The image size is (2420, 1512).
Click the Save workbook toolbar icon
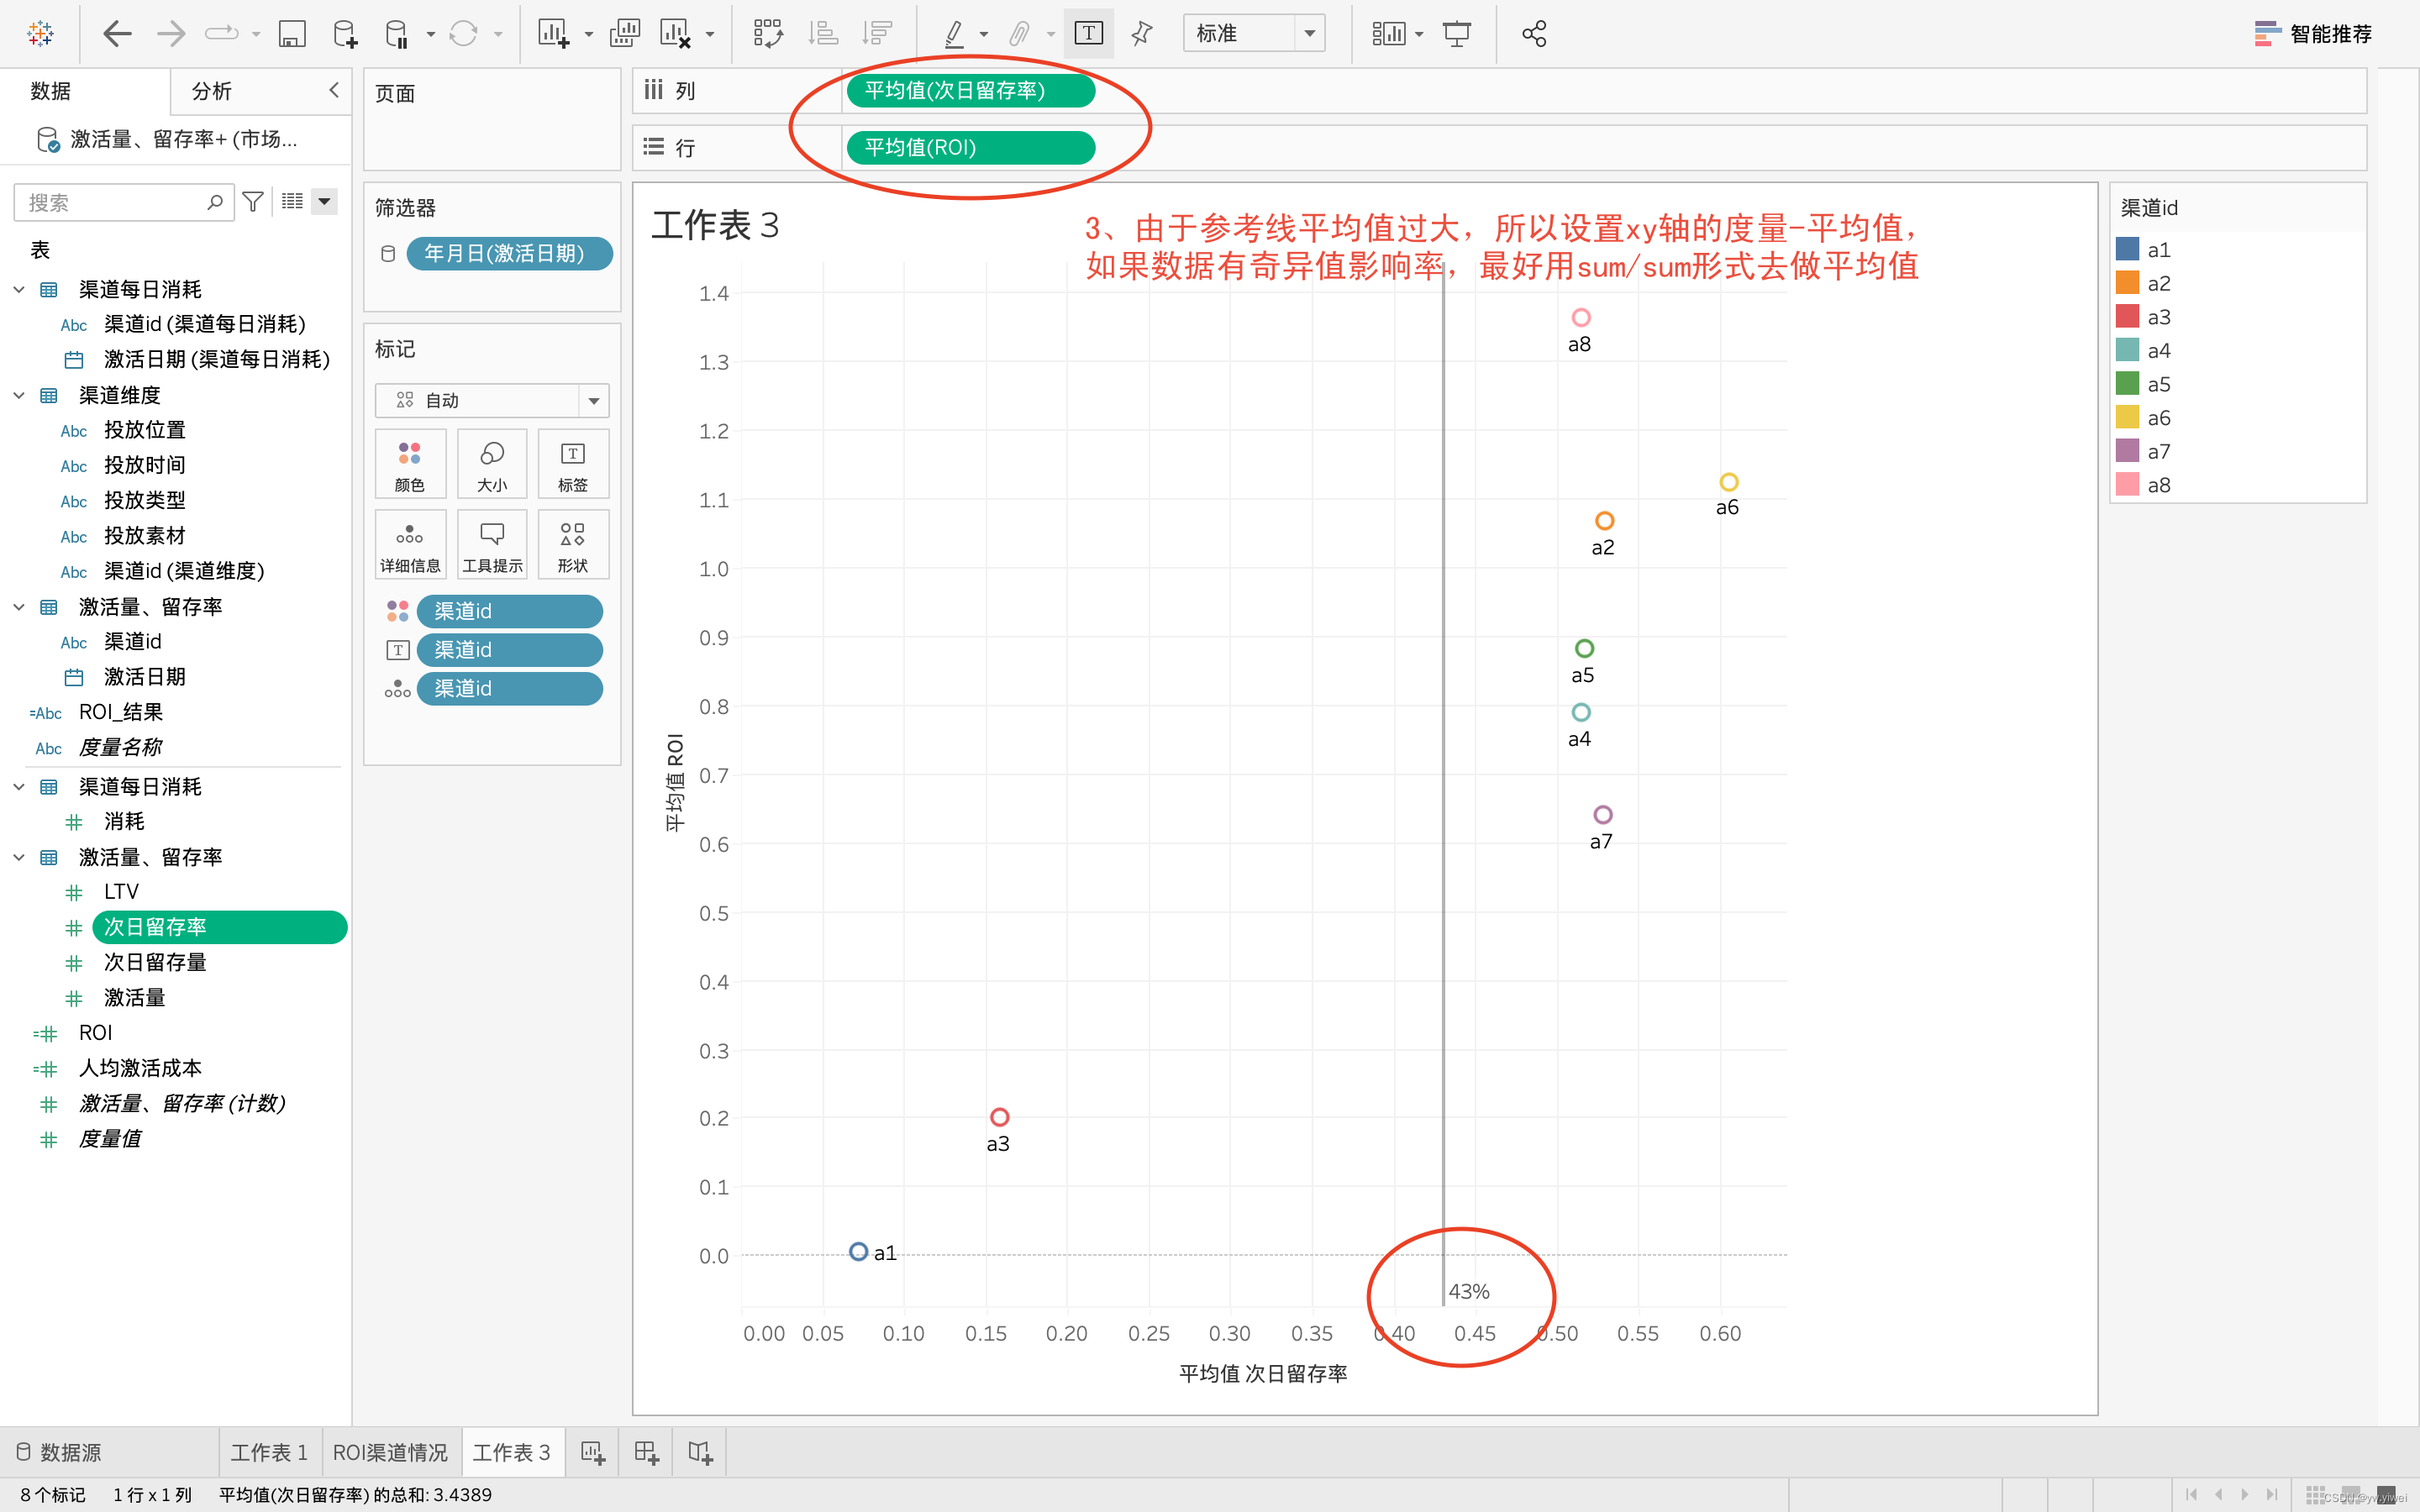tap(291, 34)
